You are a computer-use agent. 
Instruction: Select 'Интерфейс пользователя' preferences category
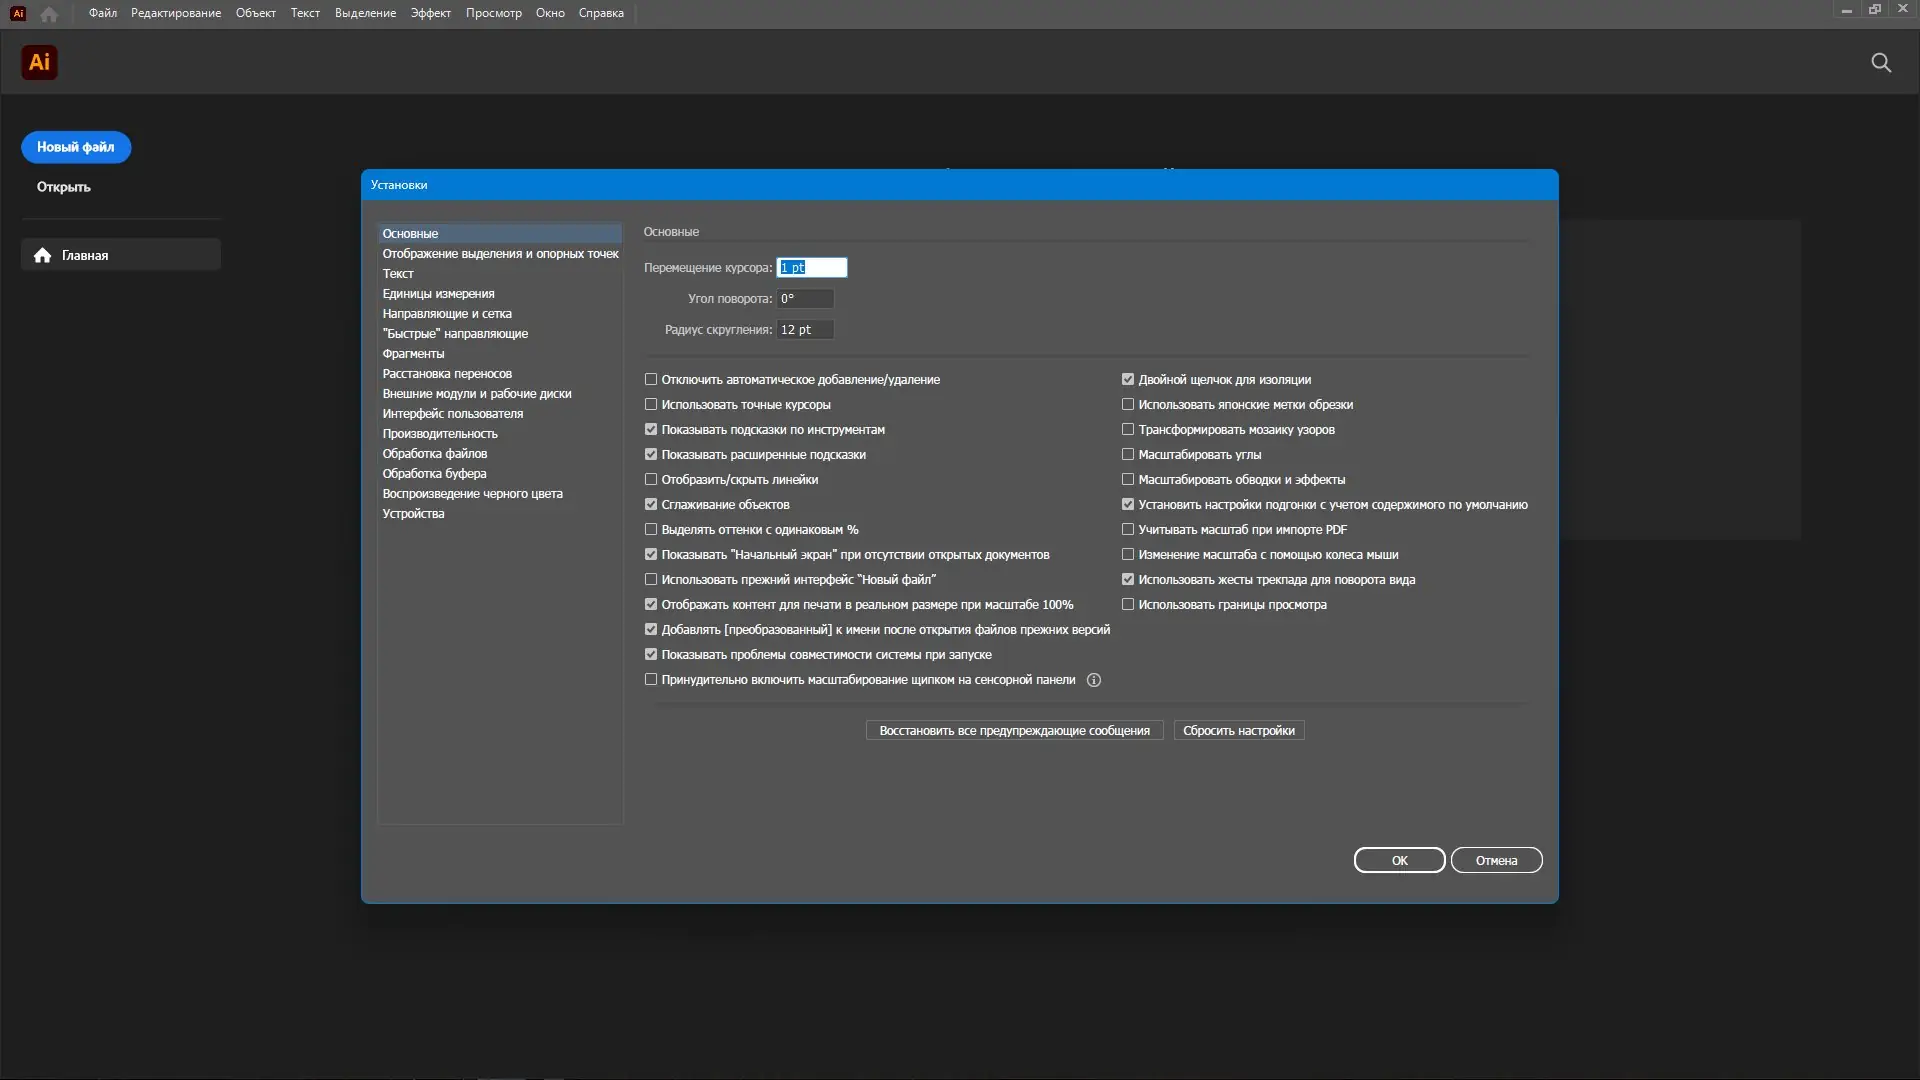point(452,414)
